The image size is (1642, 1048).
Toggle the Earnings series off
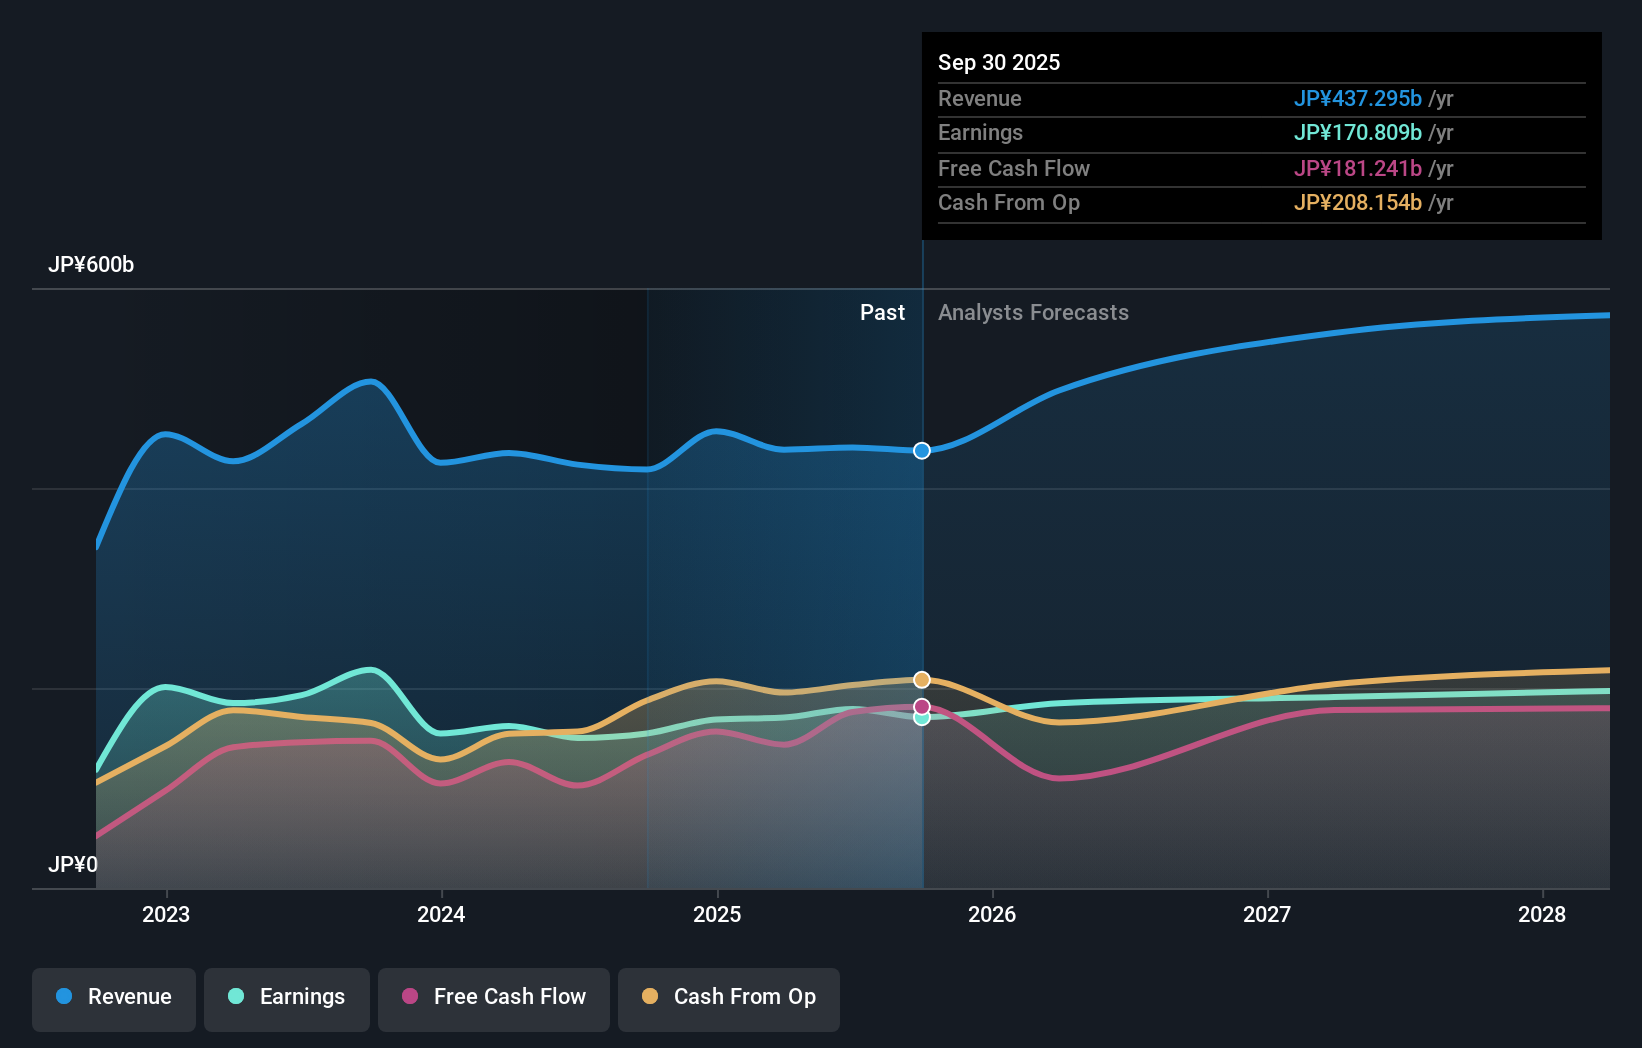tap(287, 997)
